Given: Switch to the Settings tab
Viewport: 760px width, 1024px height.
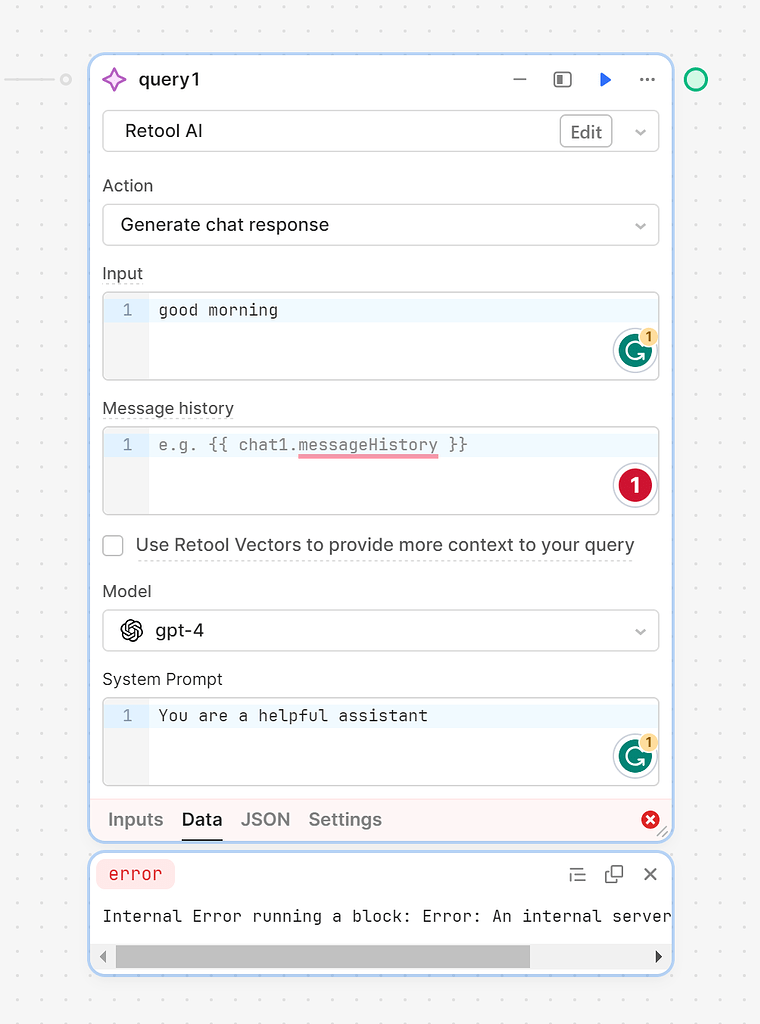Looking at the screenshot, I should [344, 819].
